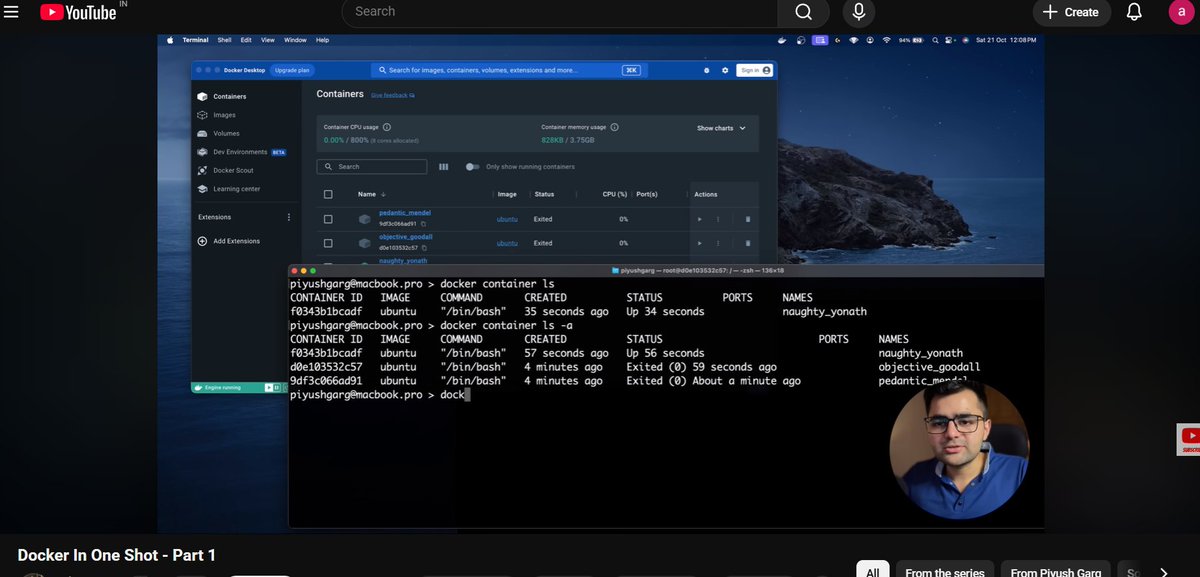Toggle Only show running containers switch
1200x577 pixels.
coord(472,167)
